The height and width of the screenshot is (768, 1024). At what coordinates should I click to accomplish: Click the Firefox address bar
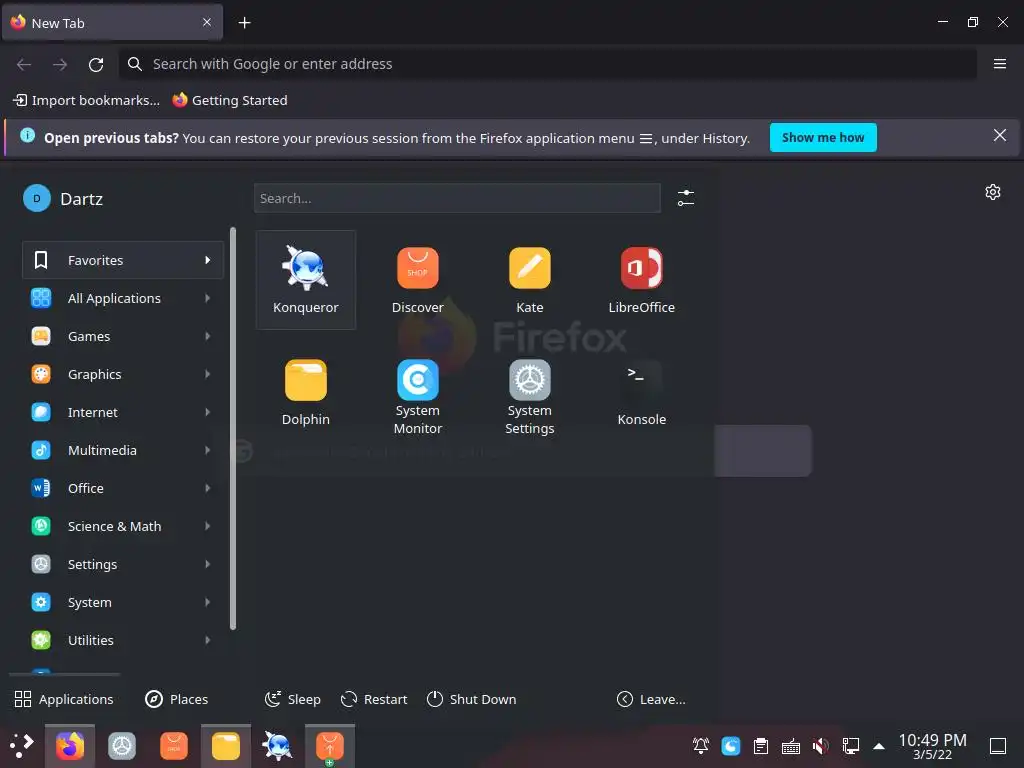[548, 64]
